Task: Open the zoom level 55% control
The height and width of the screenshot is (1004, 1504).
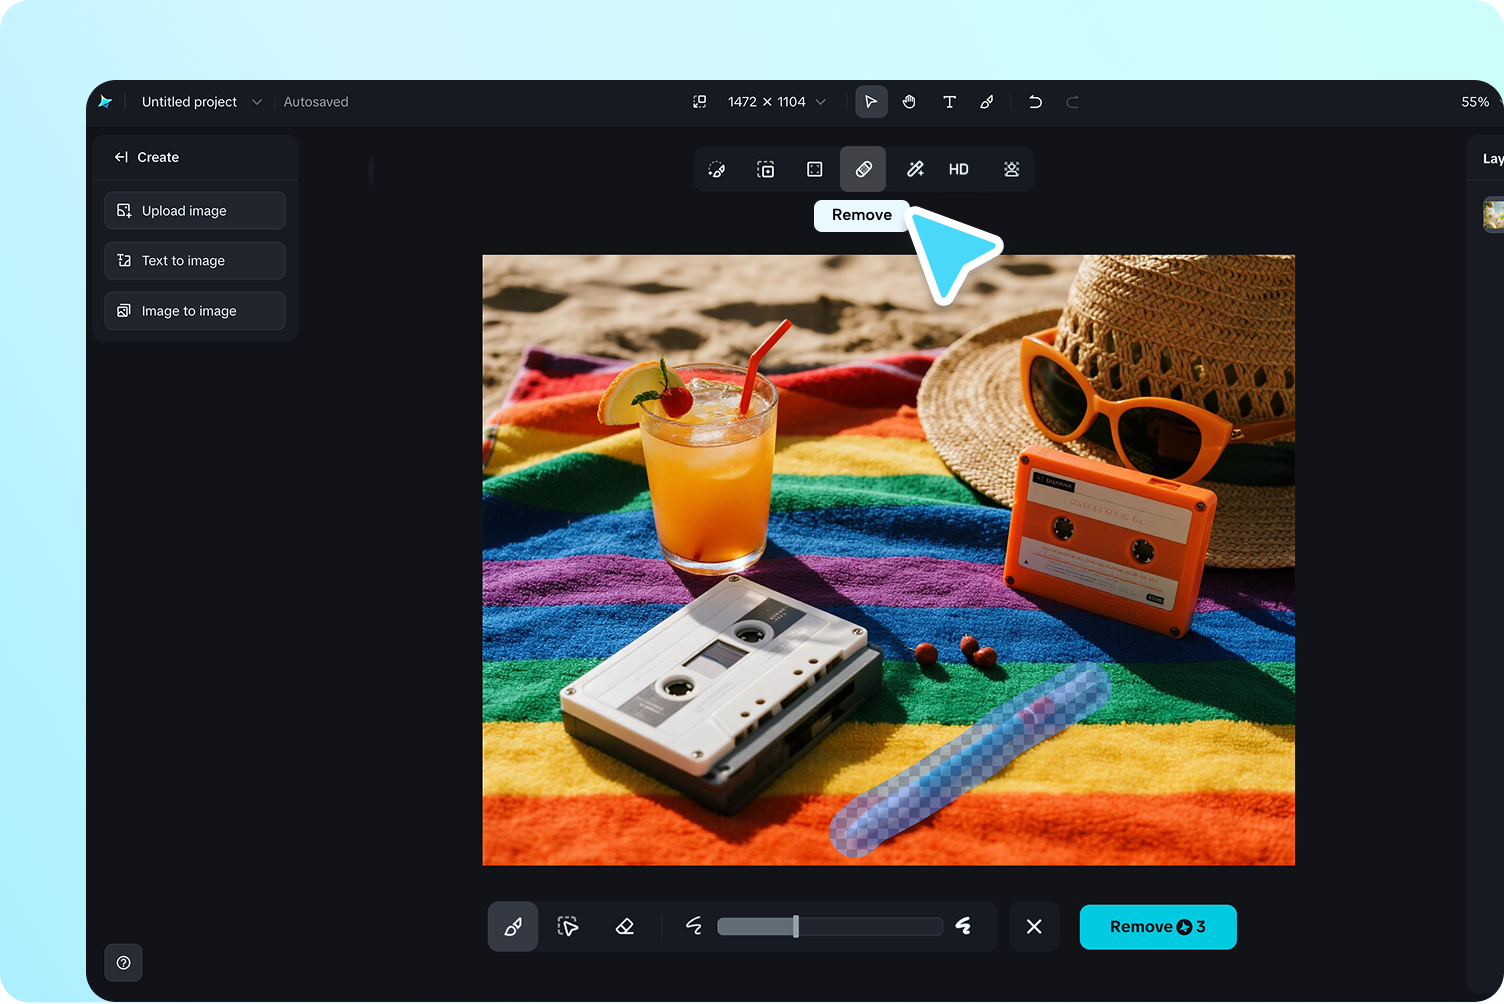Action: click(x=1476, y=101)
